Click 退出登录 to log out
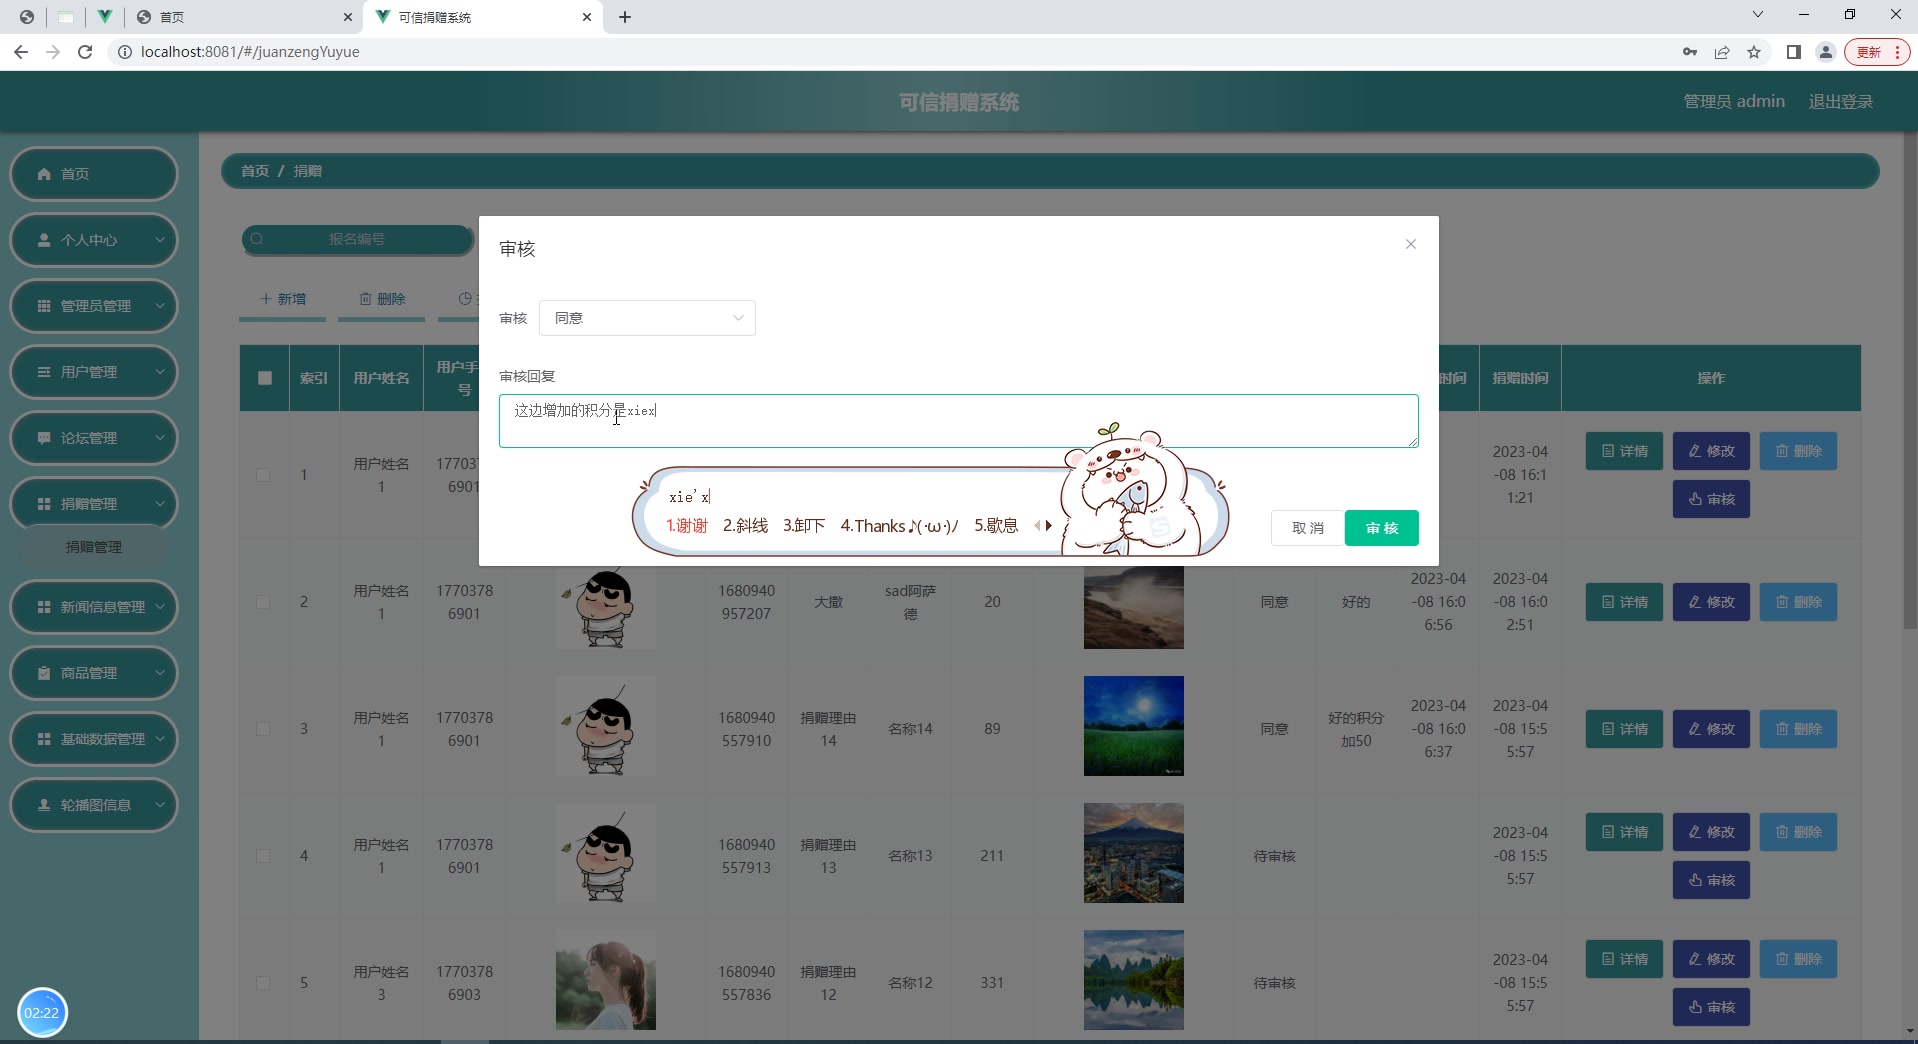 (x=1841, y=101)
